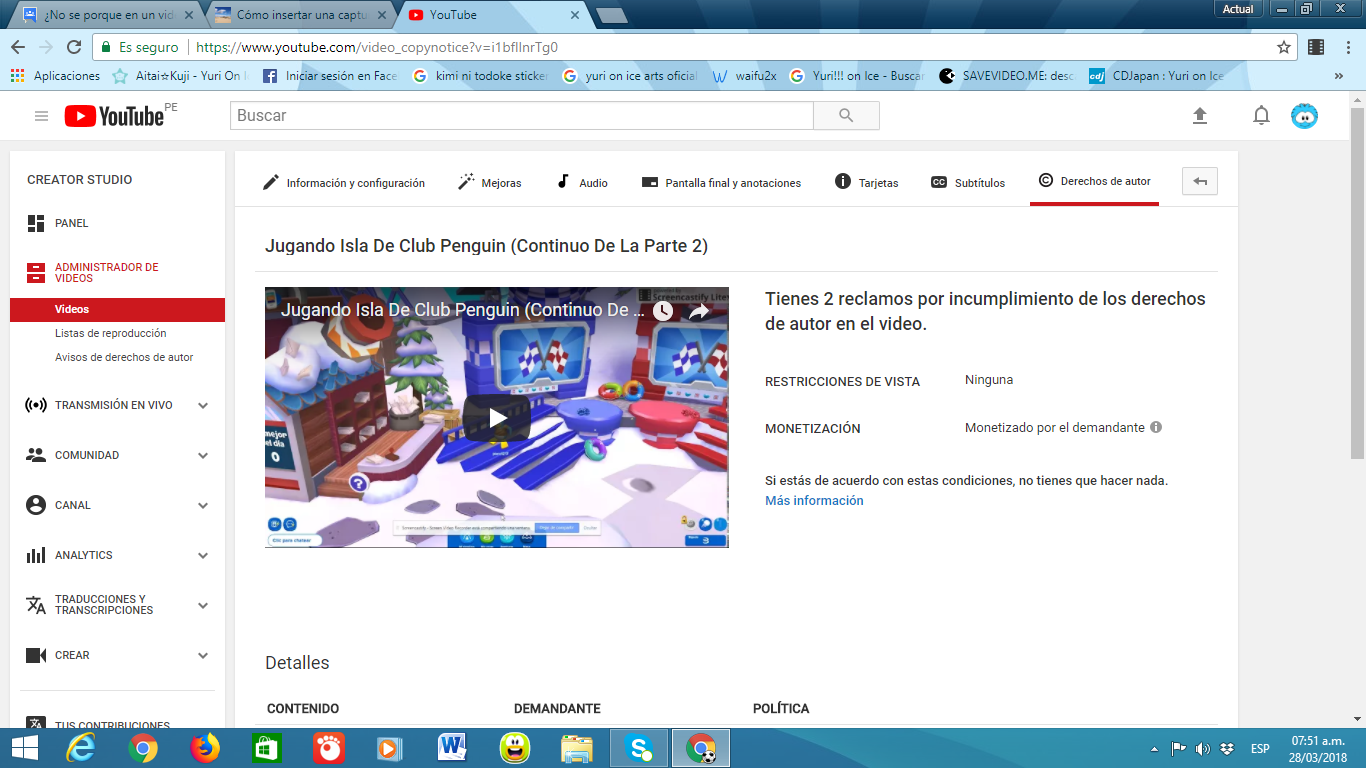Show hidden system tray icons
The image size is (1366, 768).
[1156, 749]
